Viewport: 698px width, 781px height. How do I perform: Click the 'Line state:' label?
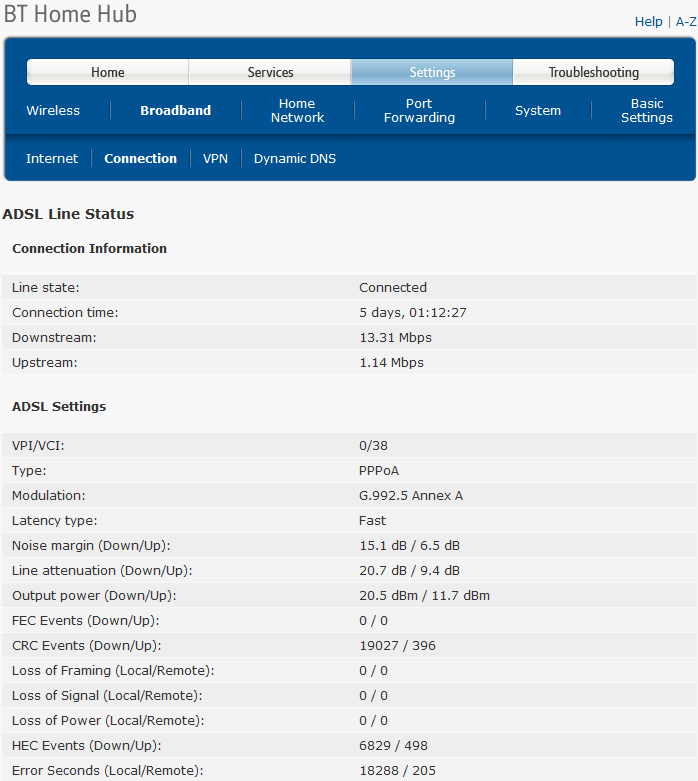coord(45,287)
